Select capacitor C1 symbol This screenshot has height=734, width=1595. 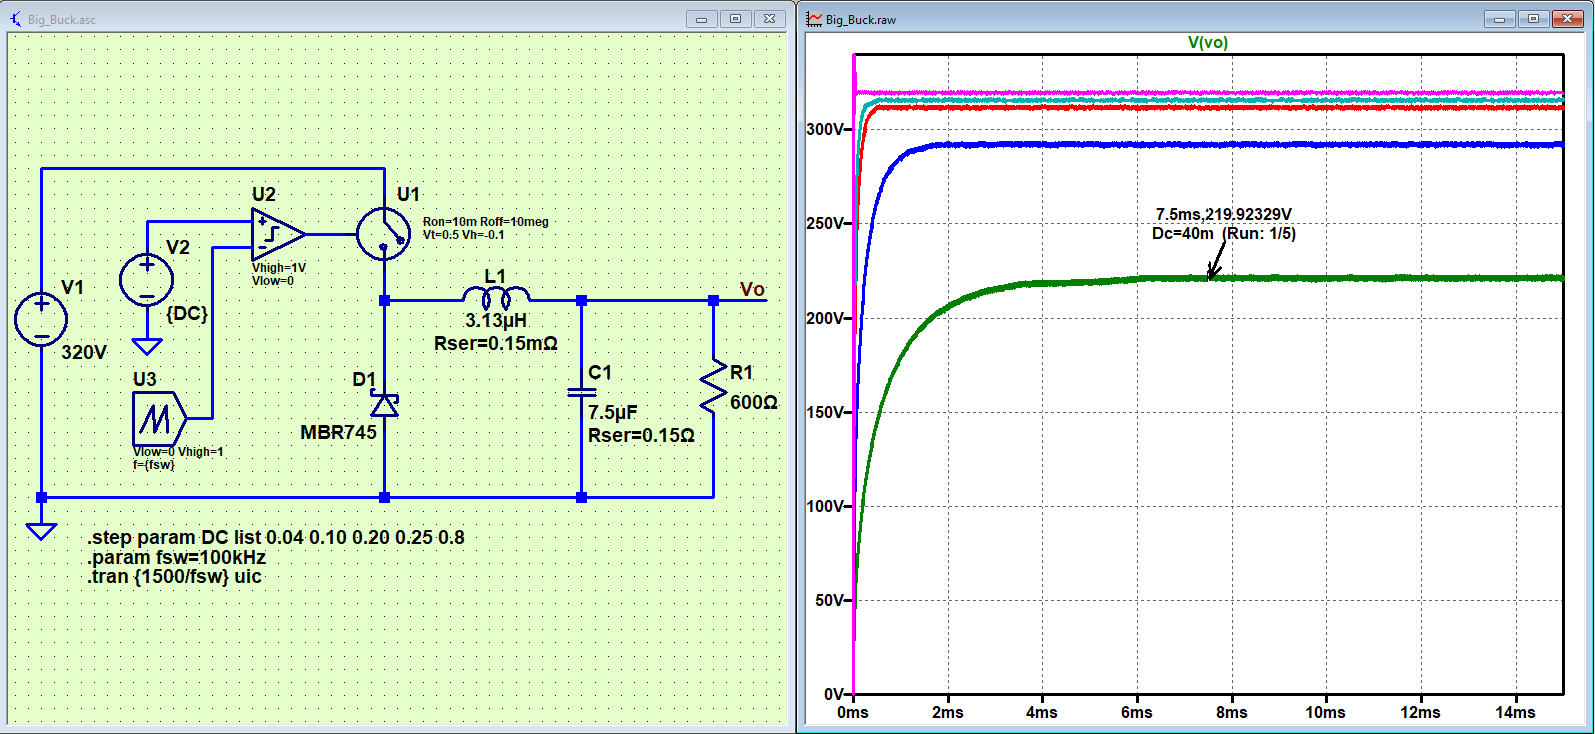pyautogui.click(x=581, y=392)
